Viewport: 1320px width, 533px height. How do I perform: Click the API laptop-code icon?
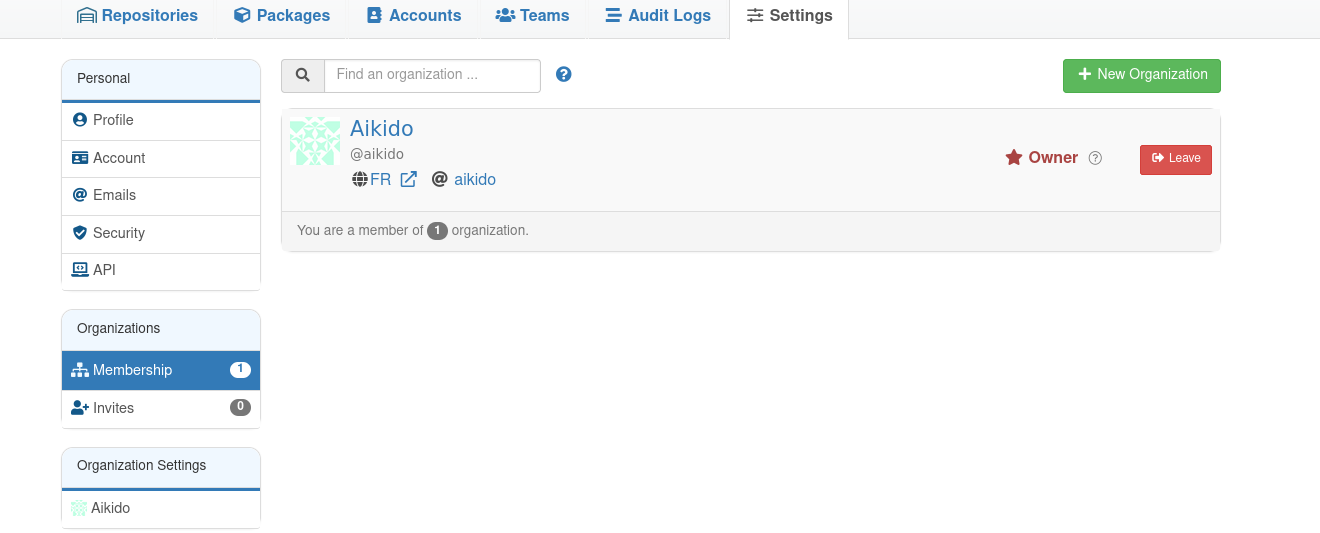tap(80, 270)
